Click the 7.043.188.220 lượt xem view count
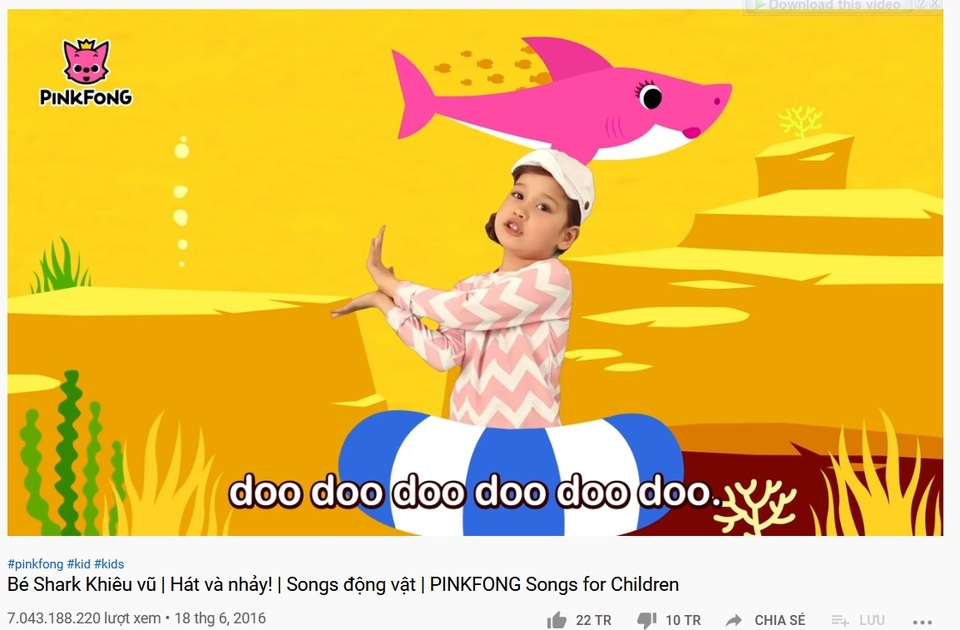Screen dimensions: 960x630 pos(84,618)
